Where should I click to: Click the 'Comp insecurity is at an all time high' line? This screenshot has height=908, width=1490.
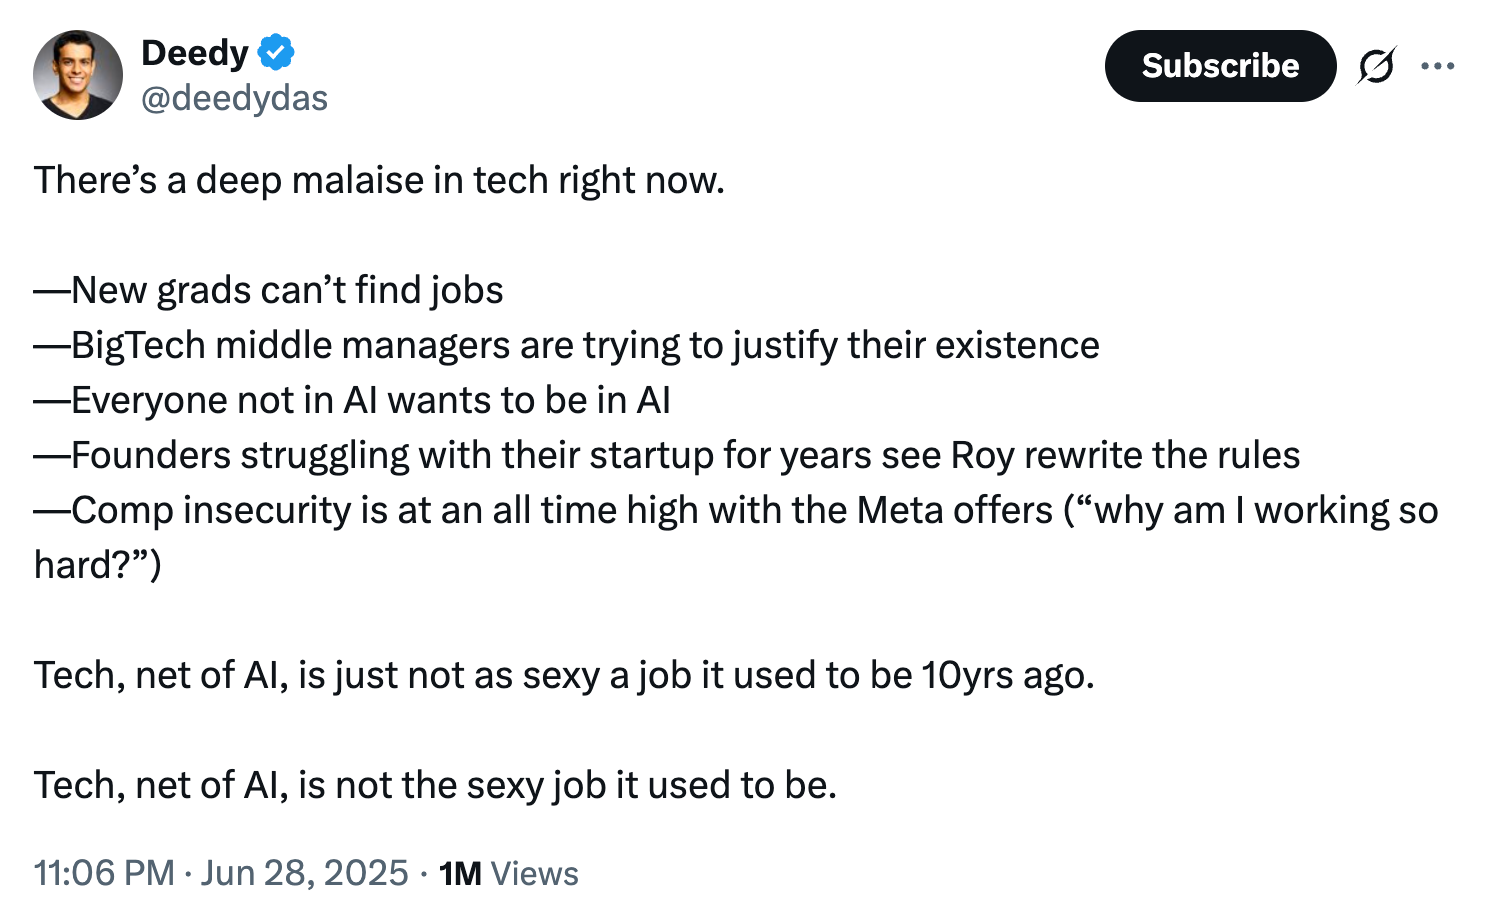[736, 510]
